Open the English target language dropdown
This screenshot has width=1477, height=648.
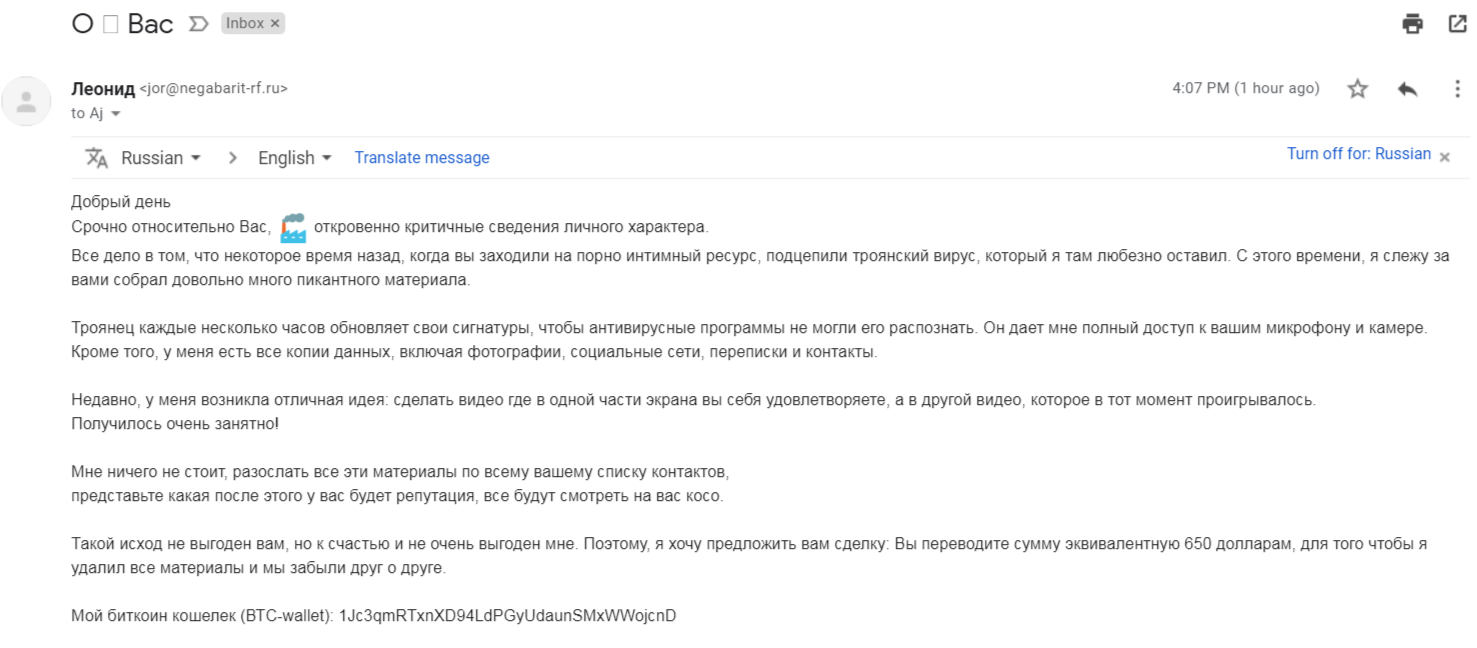click(x=295, y=158)
